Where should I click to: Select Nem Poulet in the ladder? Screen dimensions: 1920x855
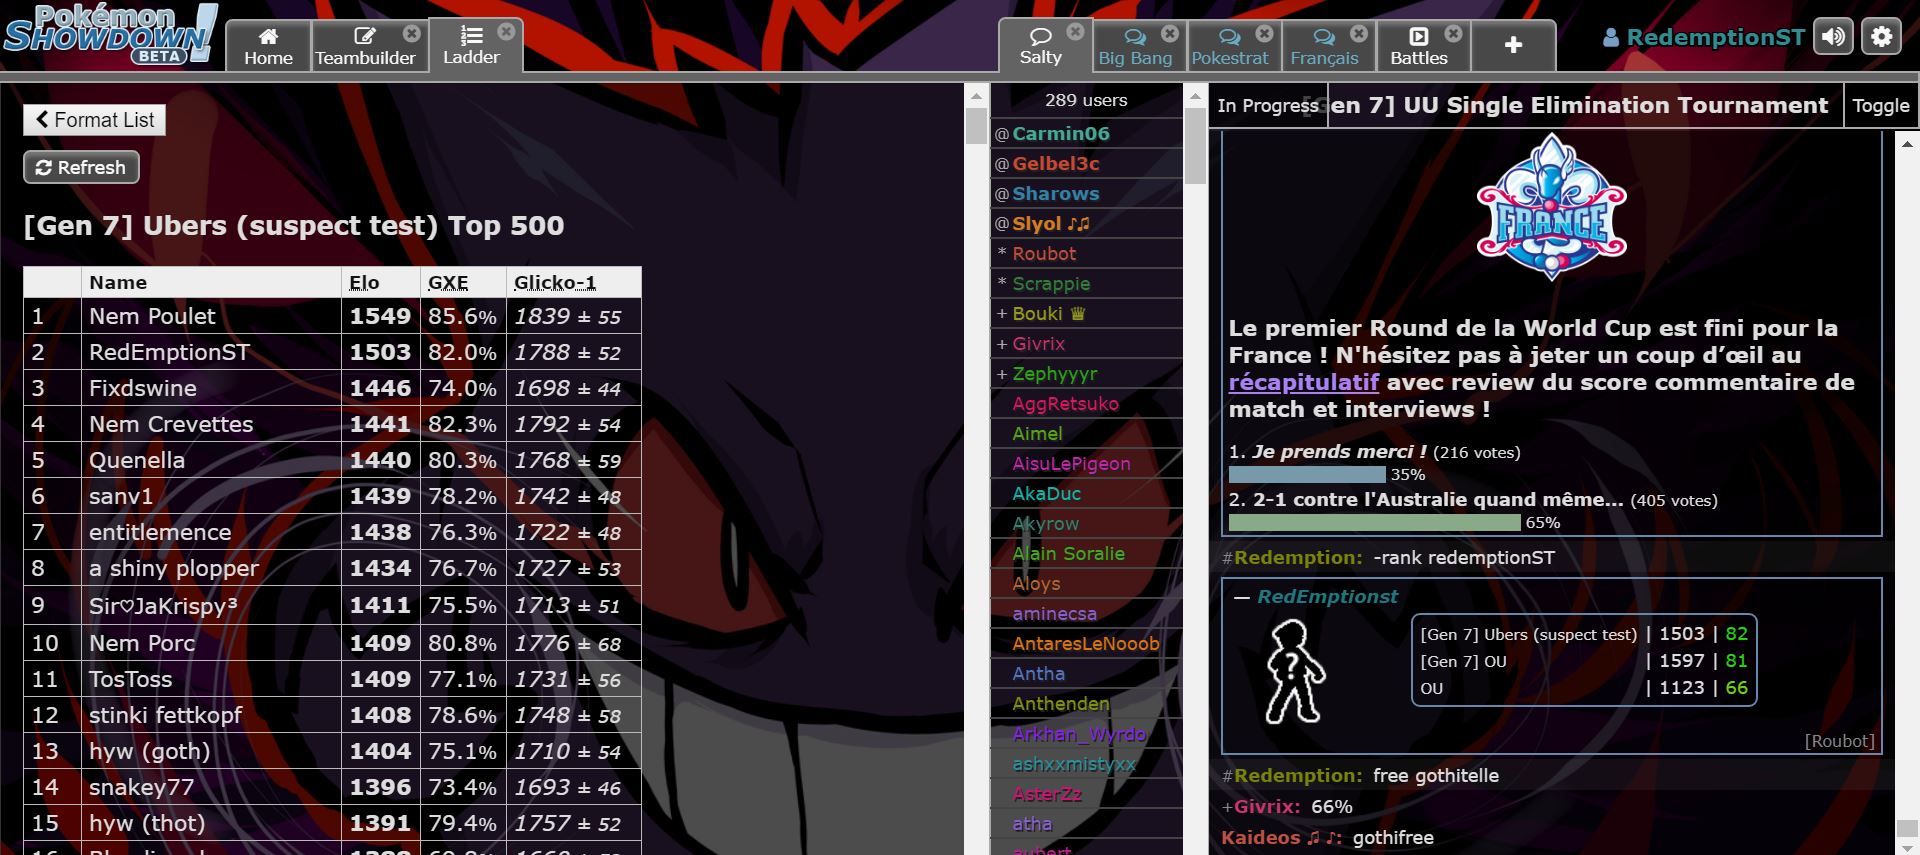tap(152, 316)
